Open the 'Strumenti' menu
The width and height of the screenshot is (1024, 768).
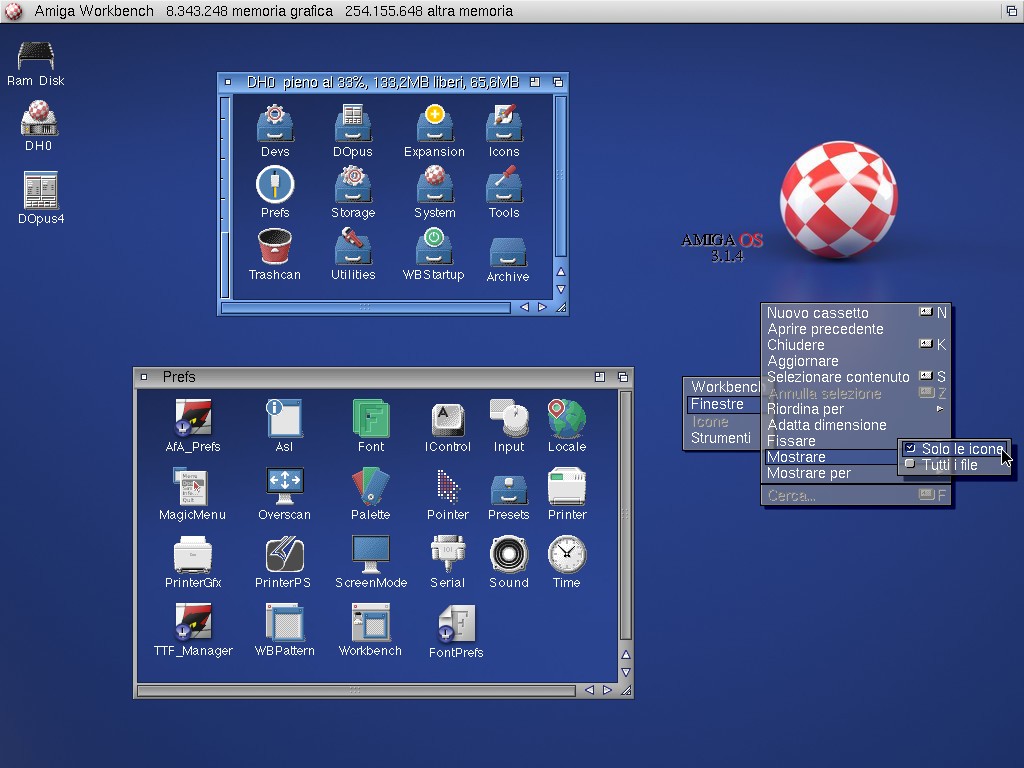coord(720,438)
